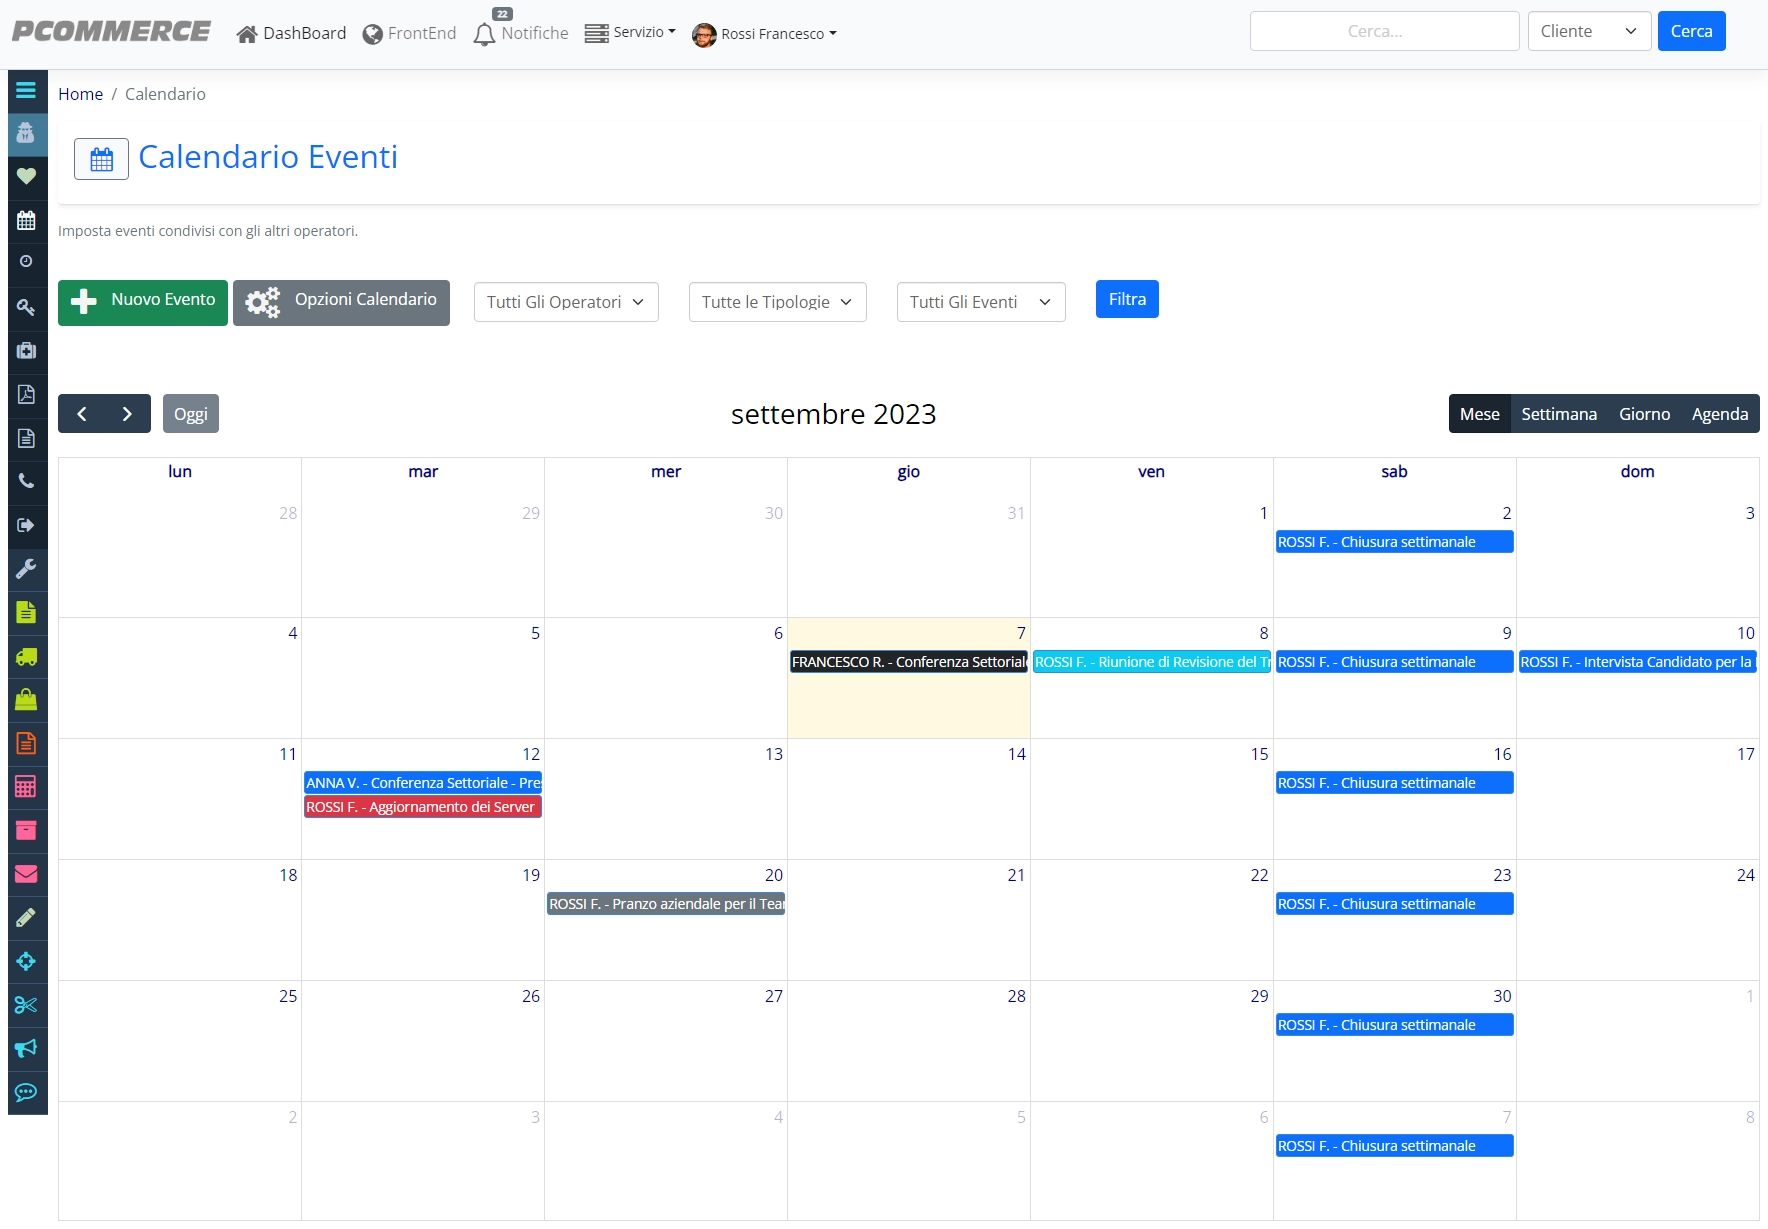This screenshot has height=1229, width=1768.
Task: Switch to Settimana view
Action: [x=1558, y=414]
